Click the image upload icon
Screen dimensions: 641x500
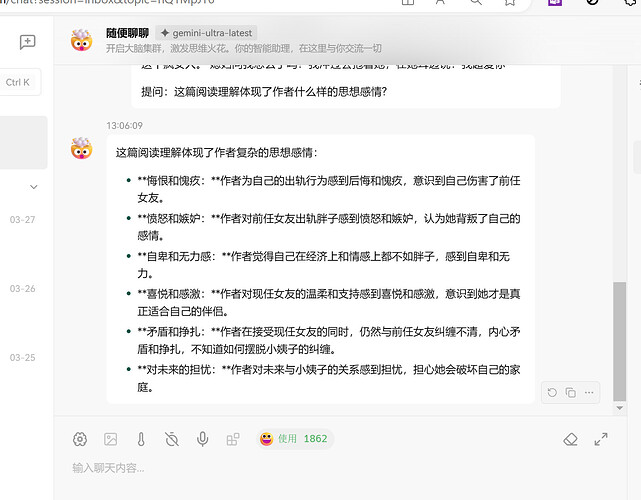pos(110,439)
